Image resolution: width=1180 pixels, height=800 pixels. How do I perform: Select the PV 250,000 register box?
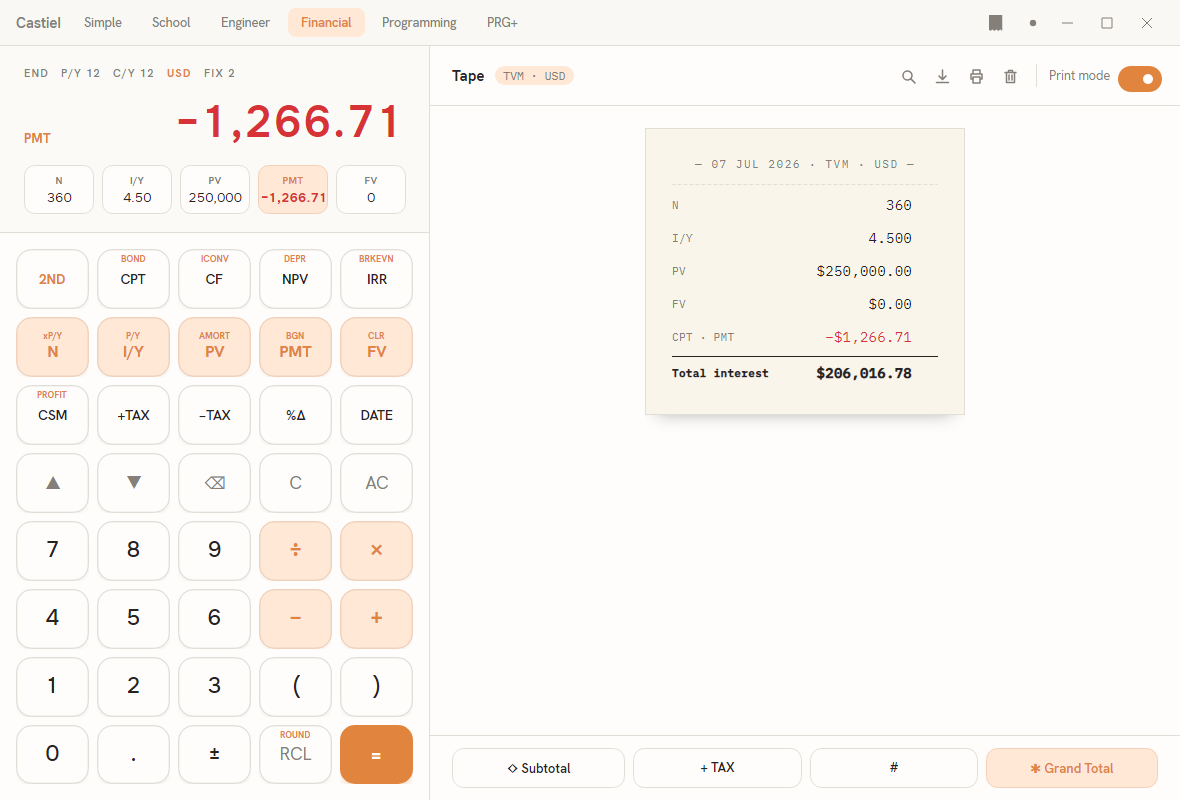[x=214, y=190]
